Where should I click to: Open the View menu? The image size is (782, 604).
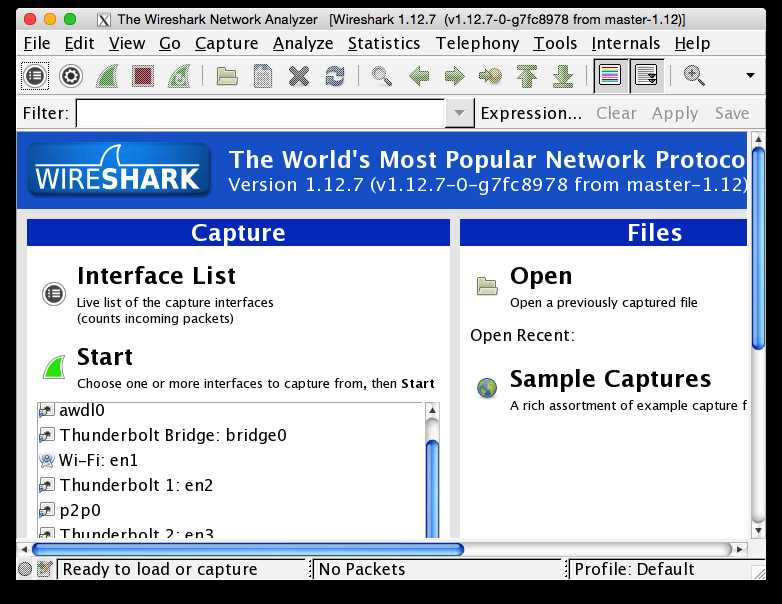[127, 43]
